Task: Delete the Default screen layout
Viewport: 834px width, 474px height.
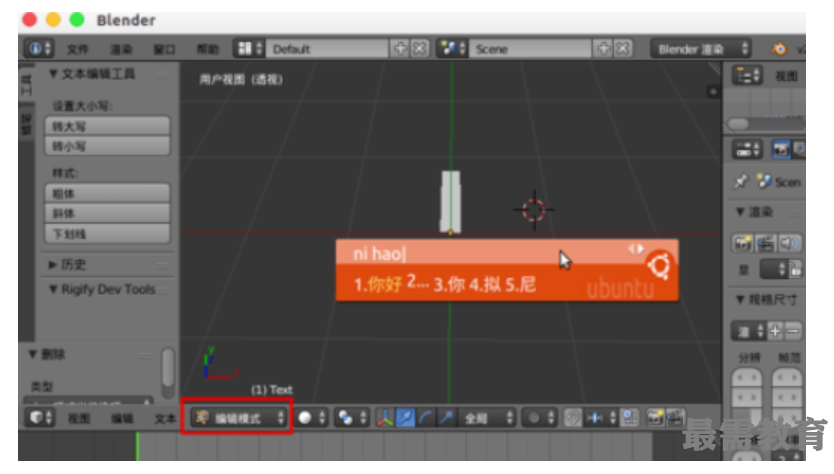Action: pyautogui.click(x=420, y=49)
